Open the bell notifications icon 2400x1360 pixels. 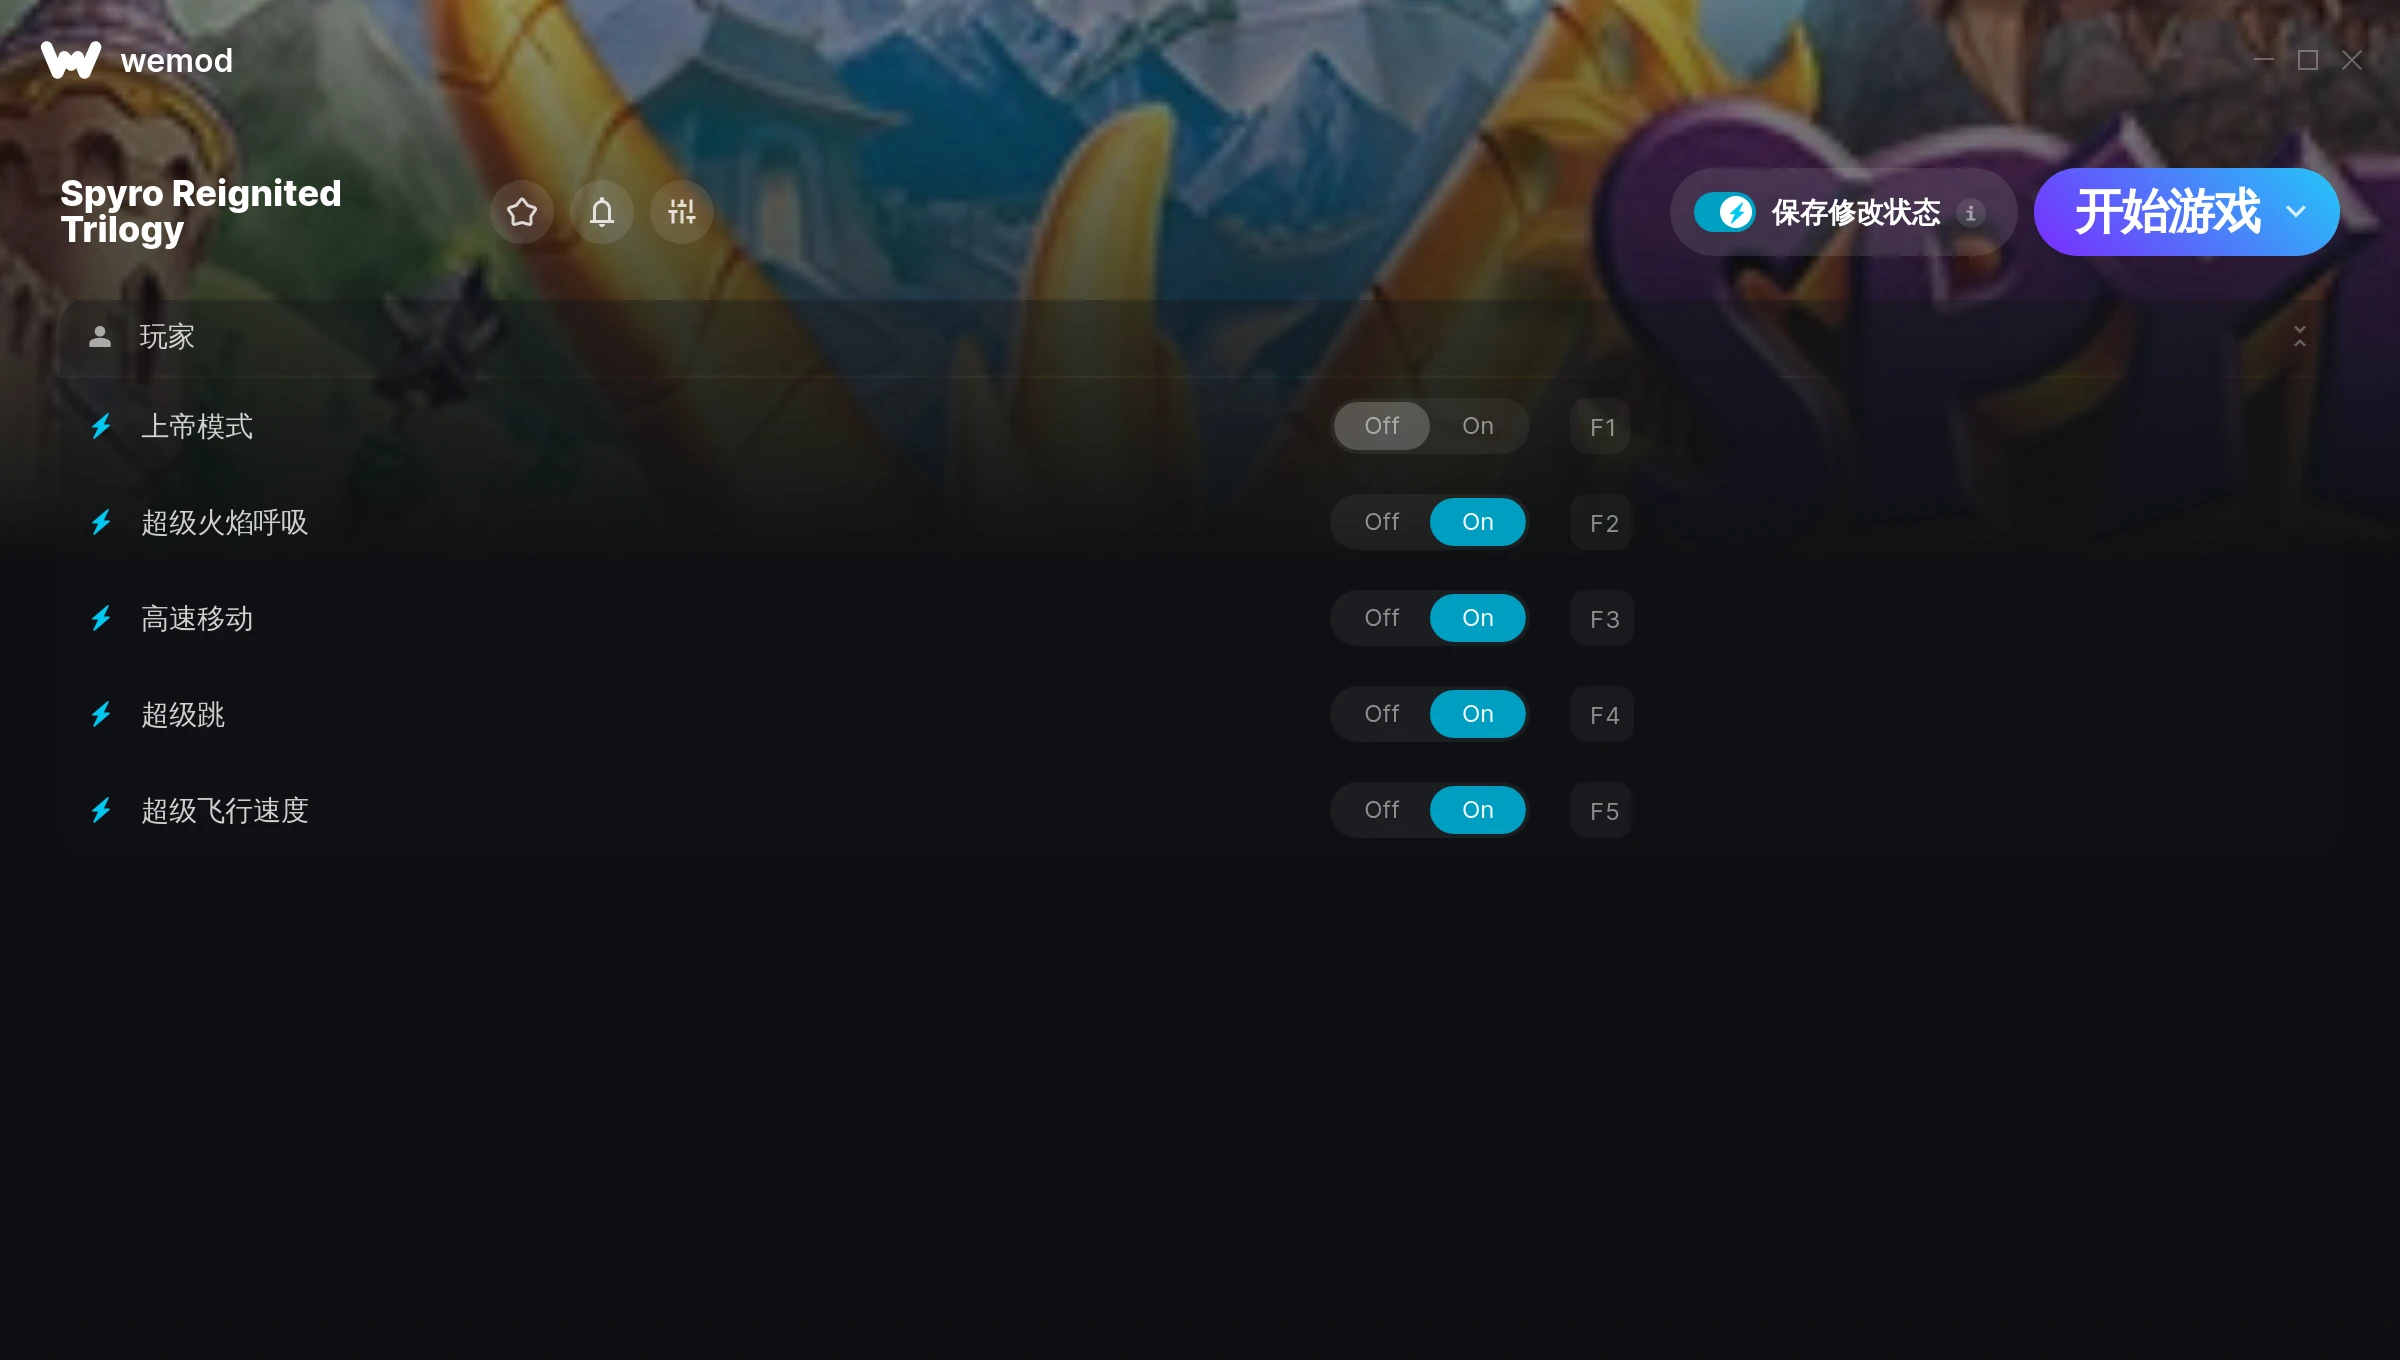tap(601, 212)
